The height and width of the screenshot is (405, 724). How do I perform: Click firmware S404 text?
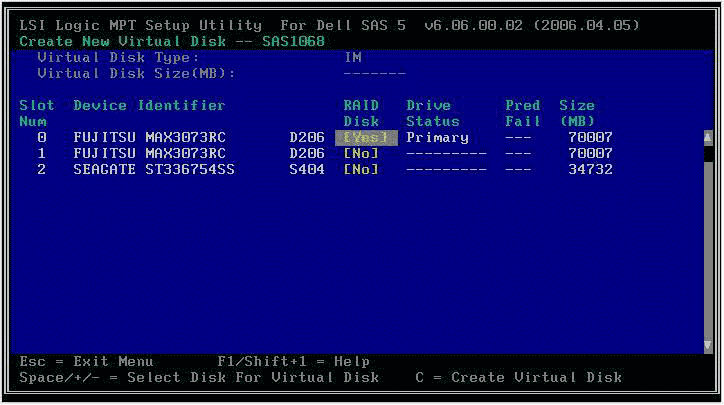tap(307, 169)
